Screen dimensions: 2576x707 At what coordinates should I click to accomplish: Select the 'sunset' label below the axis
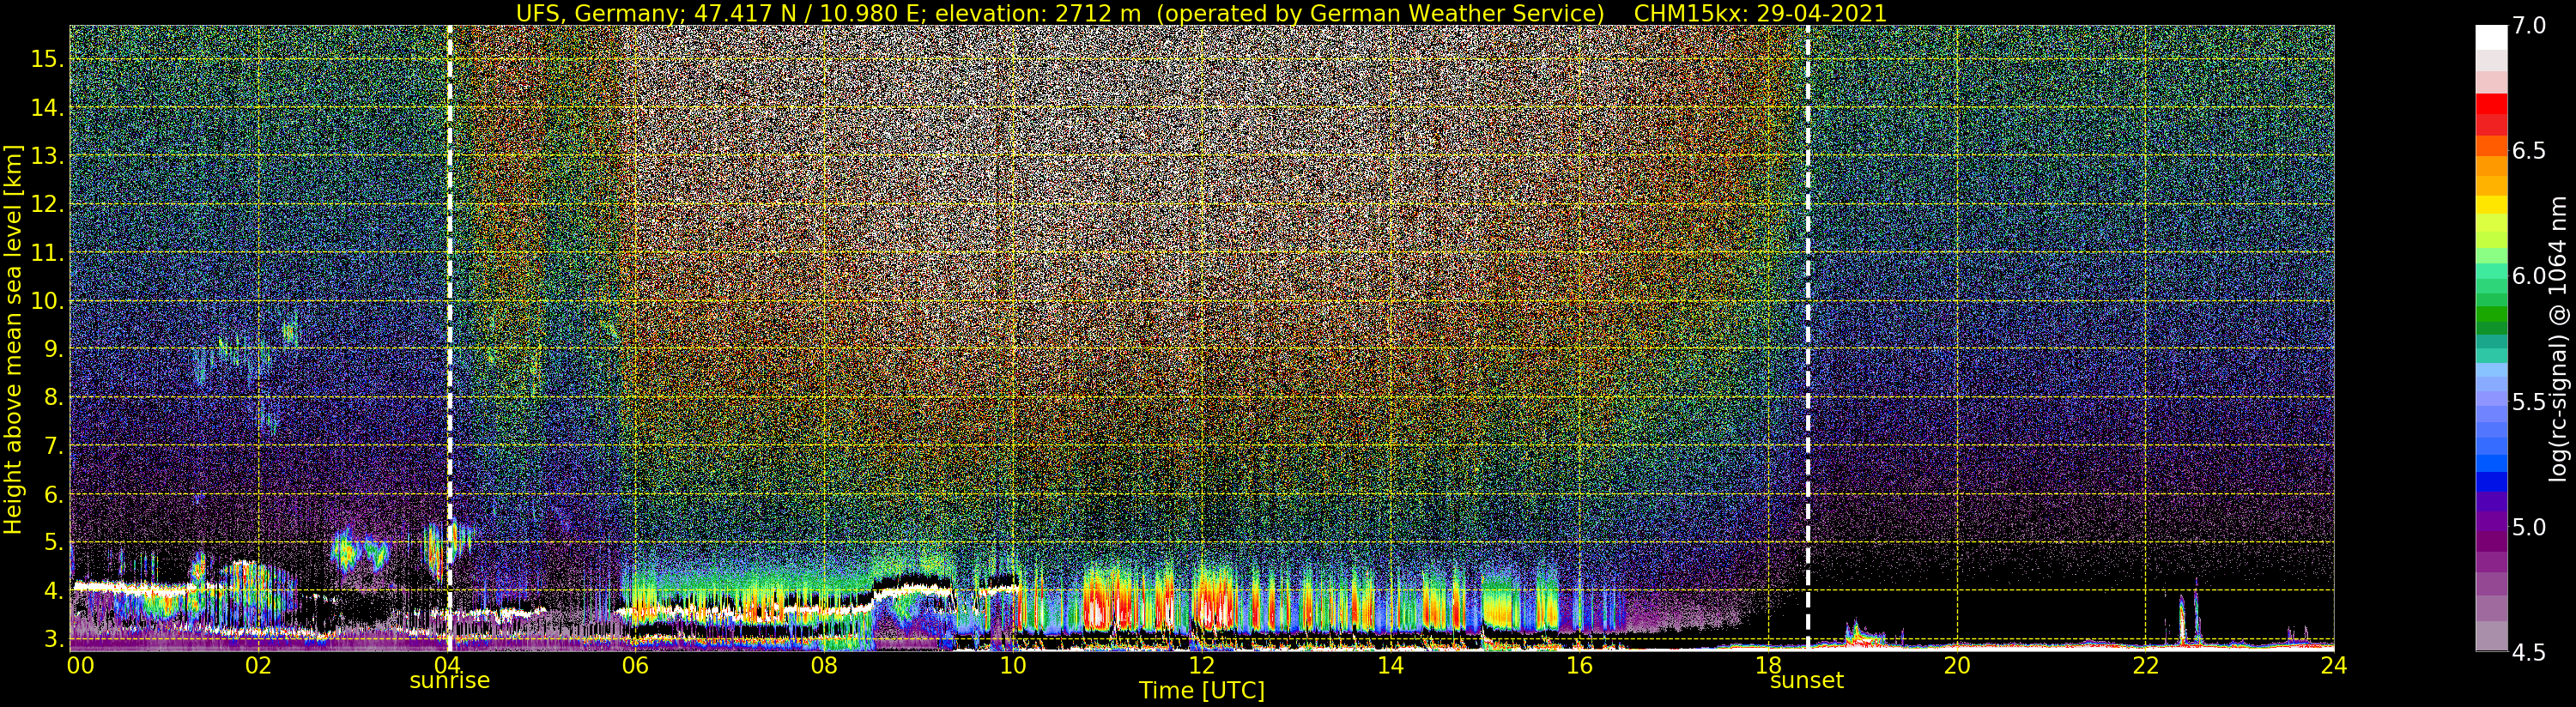(1806, 681)
